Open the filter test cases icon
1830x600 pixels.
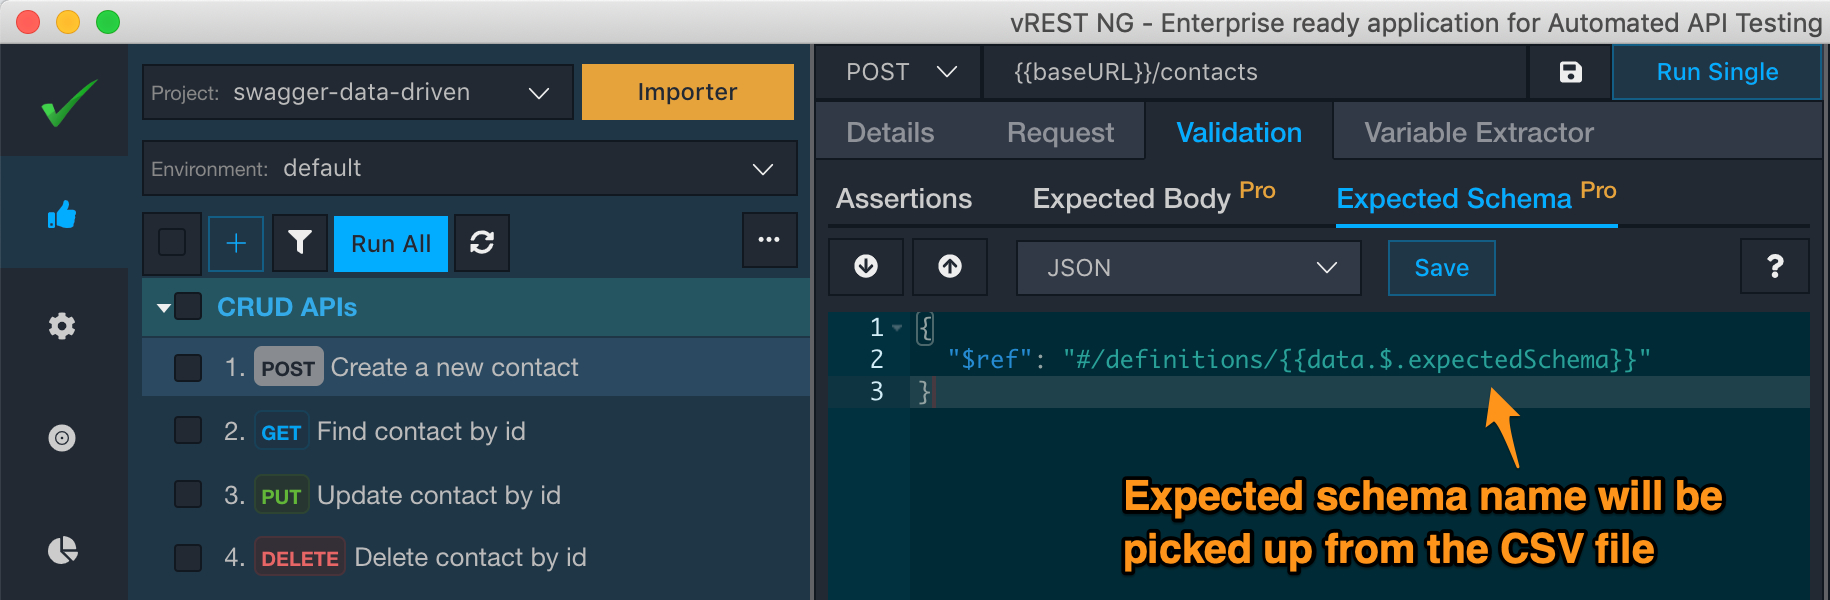[300, 243]
